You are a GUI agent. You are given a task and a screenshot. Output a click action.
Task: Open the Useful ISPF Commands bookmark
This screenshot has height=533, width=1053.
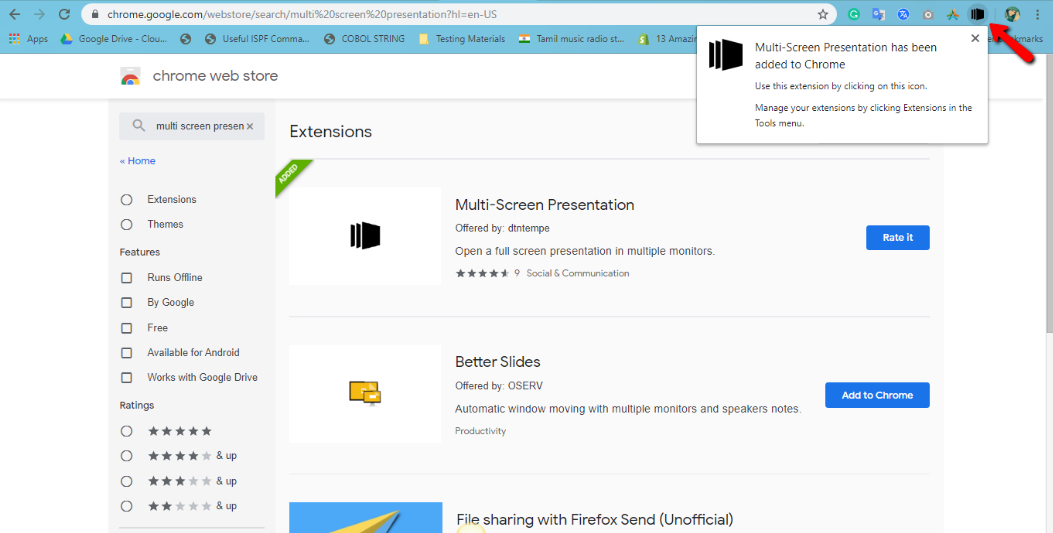point(257,39)
